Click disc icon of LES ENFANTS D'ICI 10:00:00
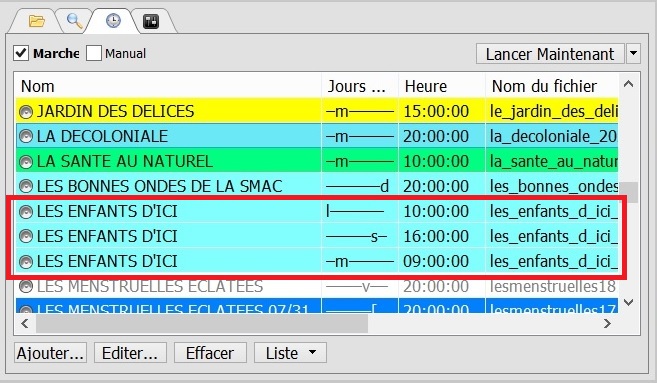Screen dimensions: 657x383 [x=26, y=212]
